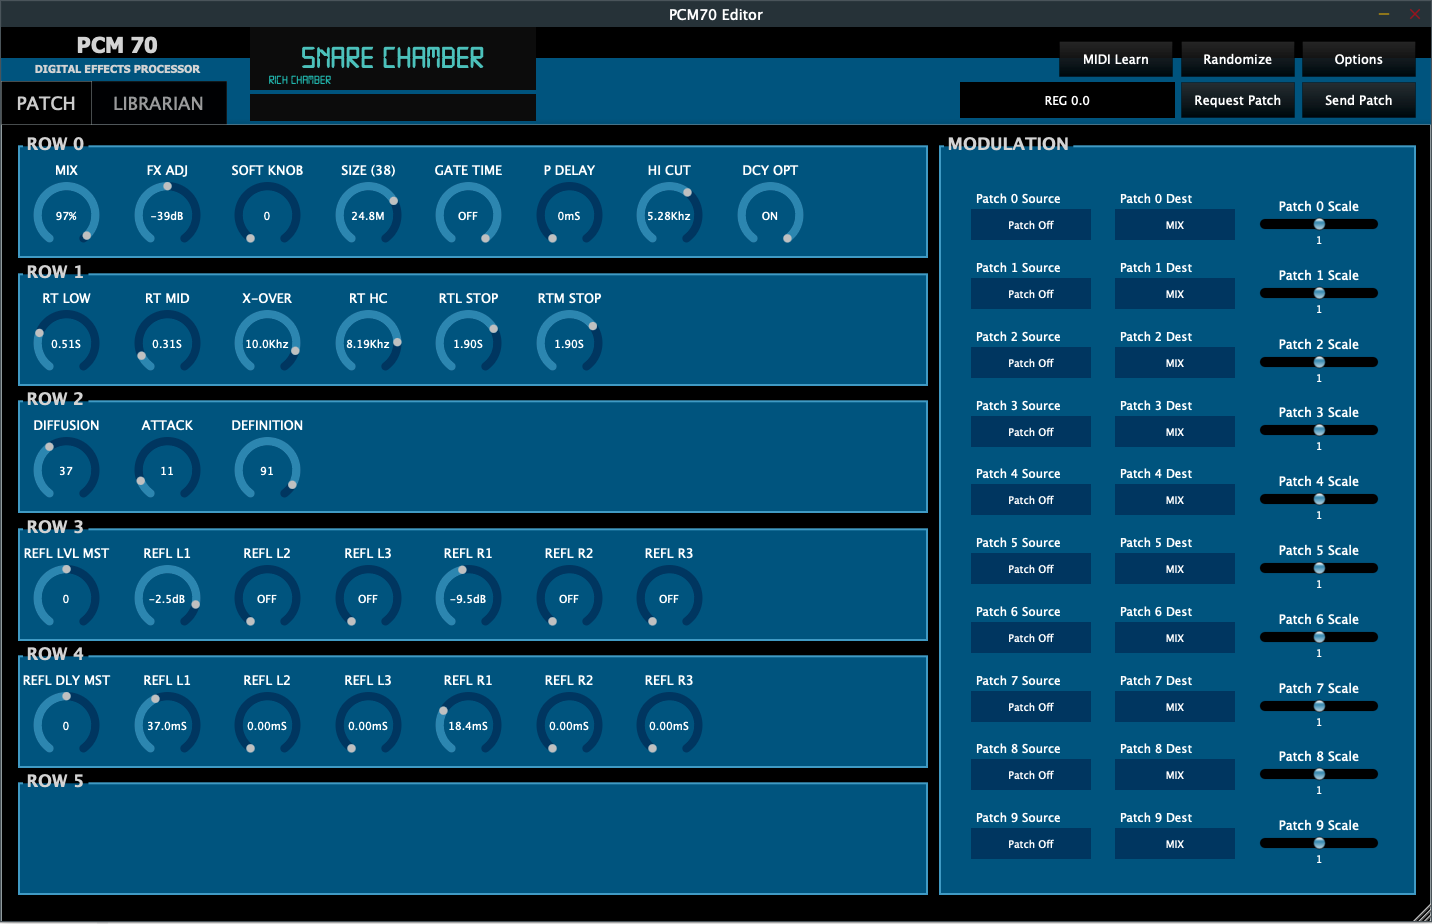This screenshot has height=924, width=1432.
Task: Click the Row 3 REFL L2 knob
Action: [x=267, y=598]
